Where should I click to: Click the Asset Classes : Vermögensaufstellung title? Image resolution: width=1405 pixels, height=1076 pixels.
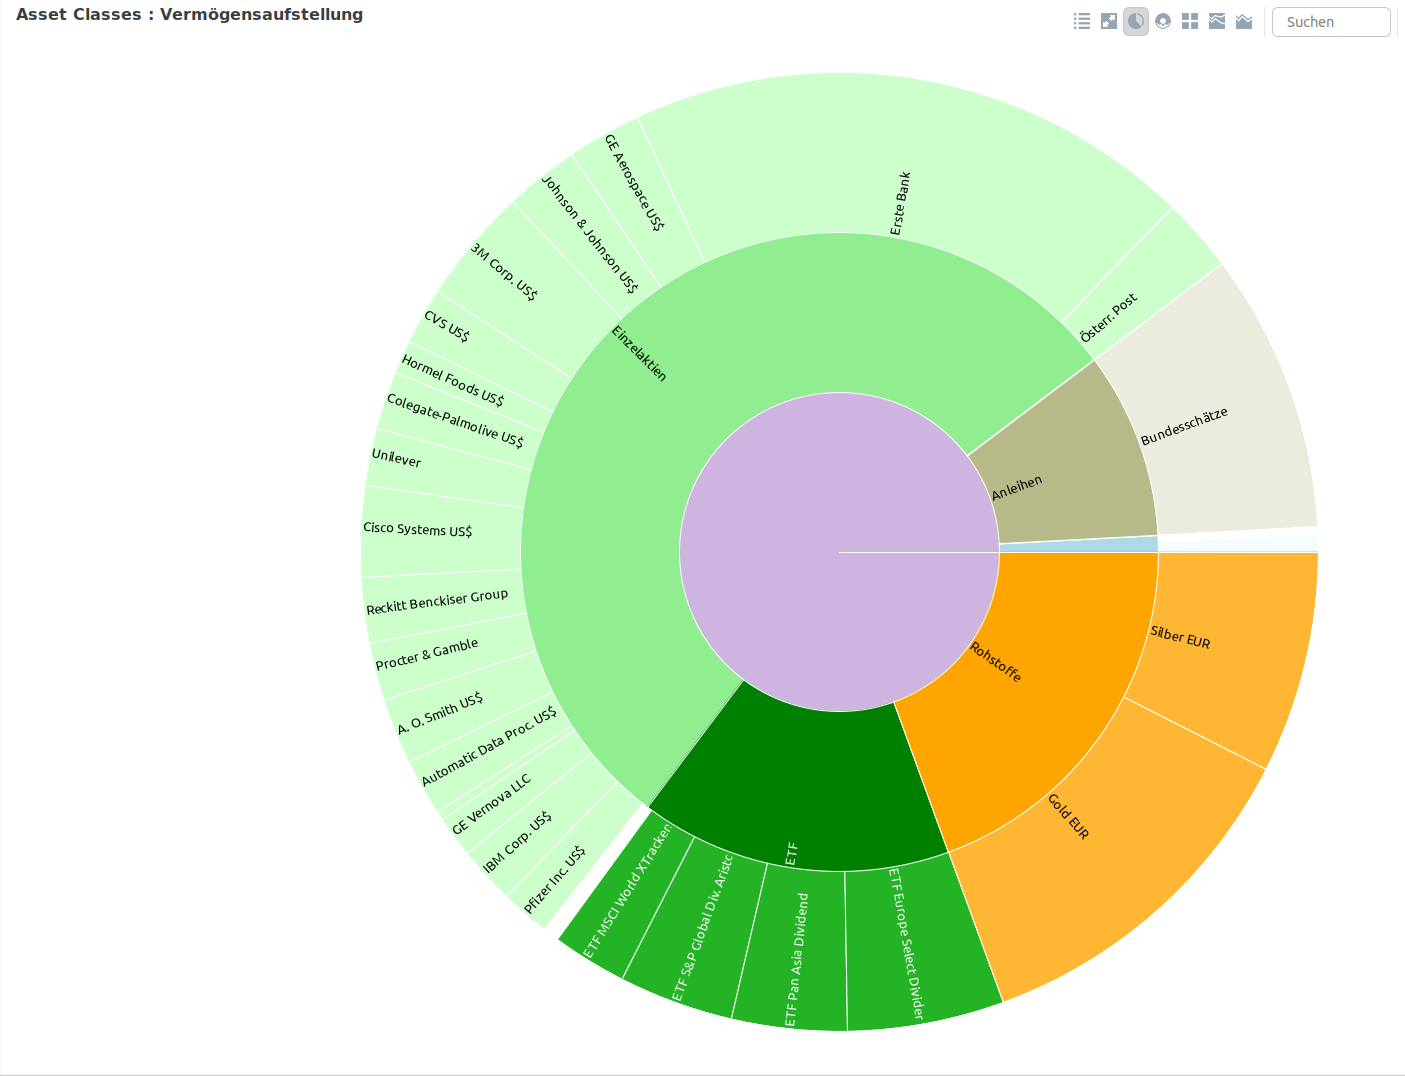pyautogui.click(x=190, y=15)
